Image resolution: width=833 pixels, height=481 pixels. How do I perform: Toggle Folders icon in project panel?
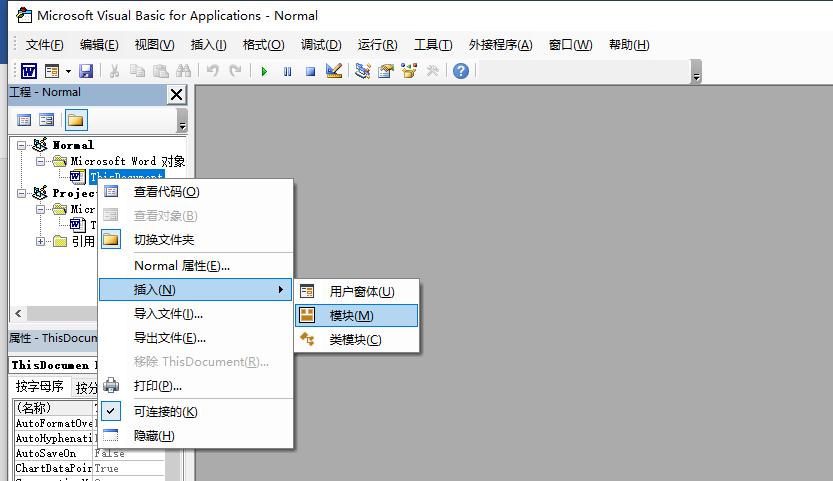pyautogui.click(x=76, y=120)
